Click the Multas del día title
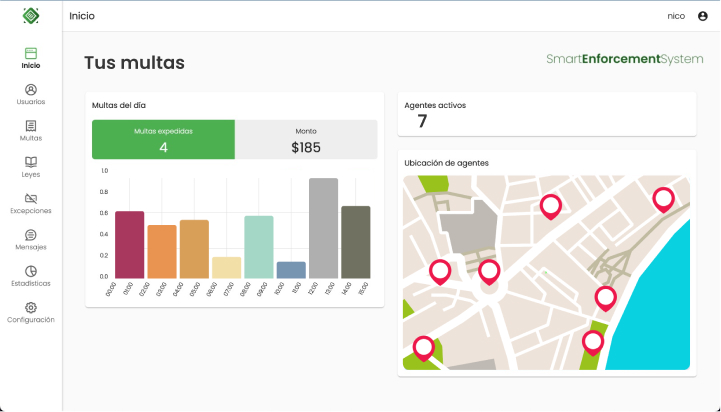This screenshot has width=721, height=412. [x=119, y=105]
